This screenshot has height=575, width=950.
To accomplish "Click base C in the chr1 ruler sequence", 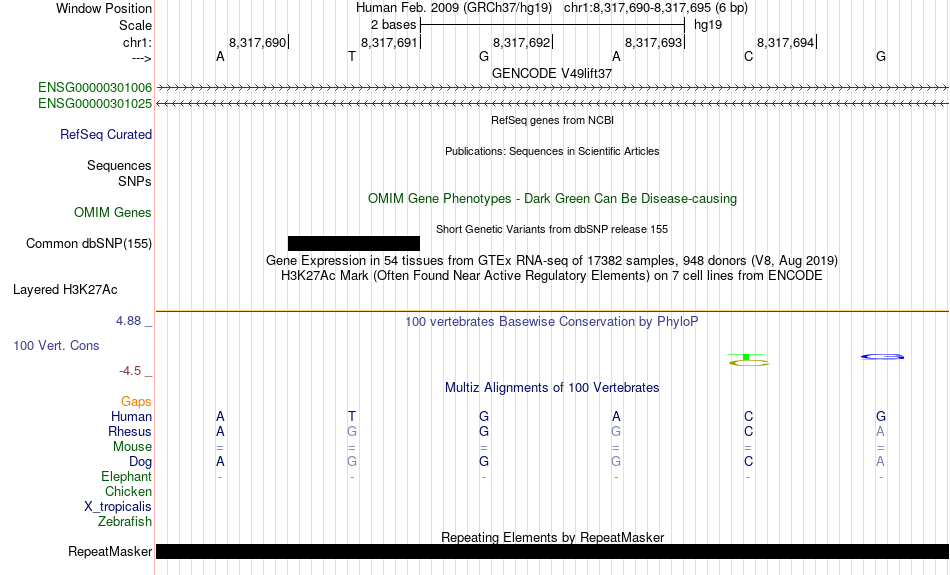I will tap(748, 56).
